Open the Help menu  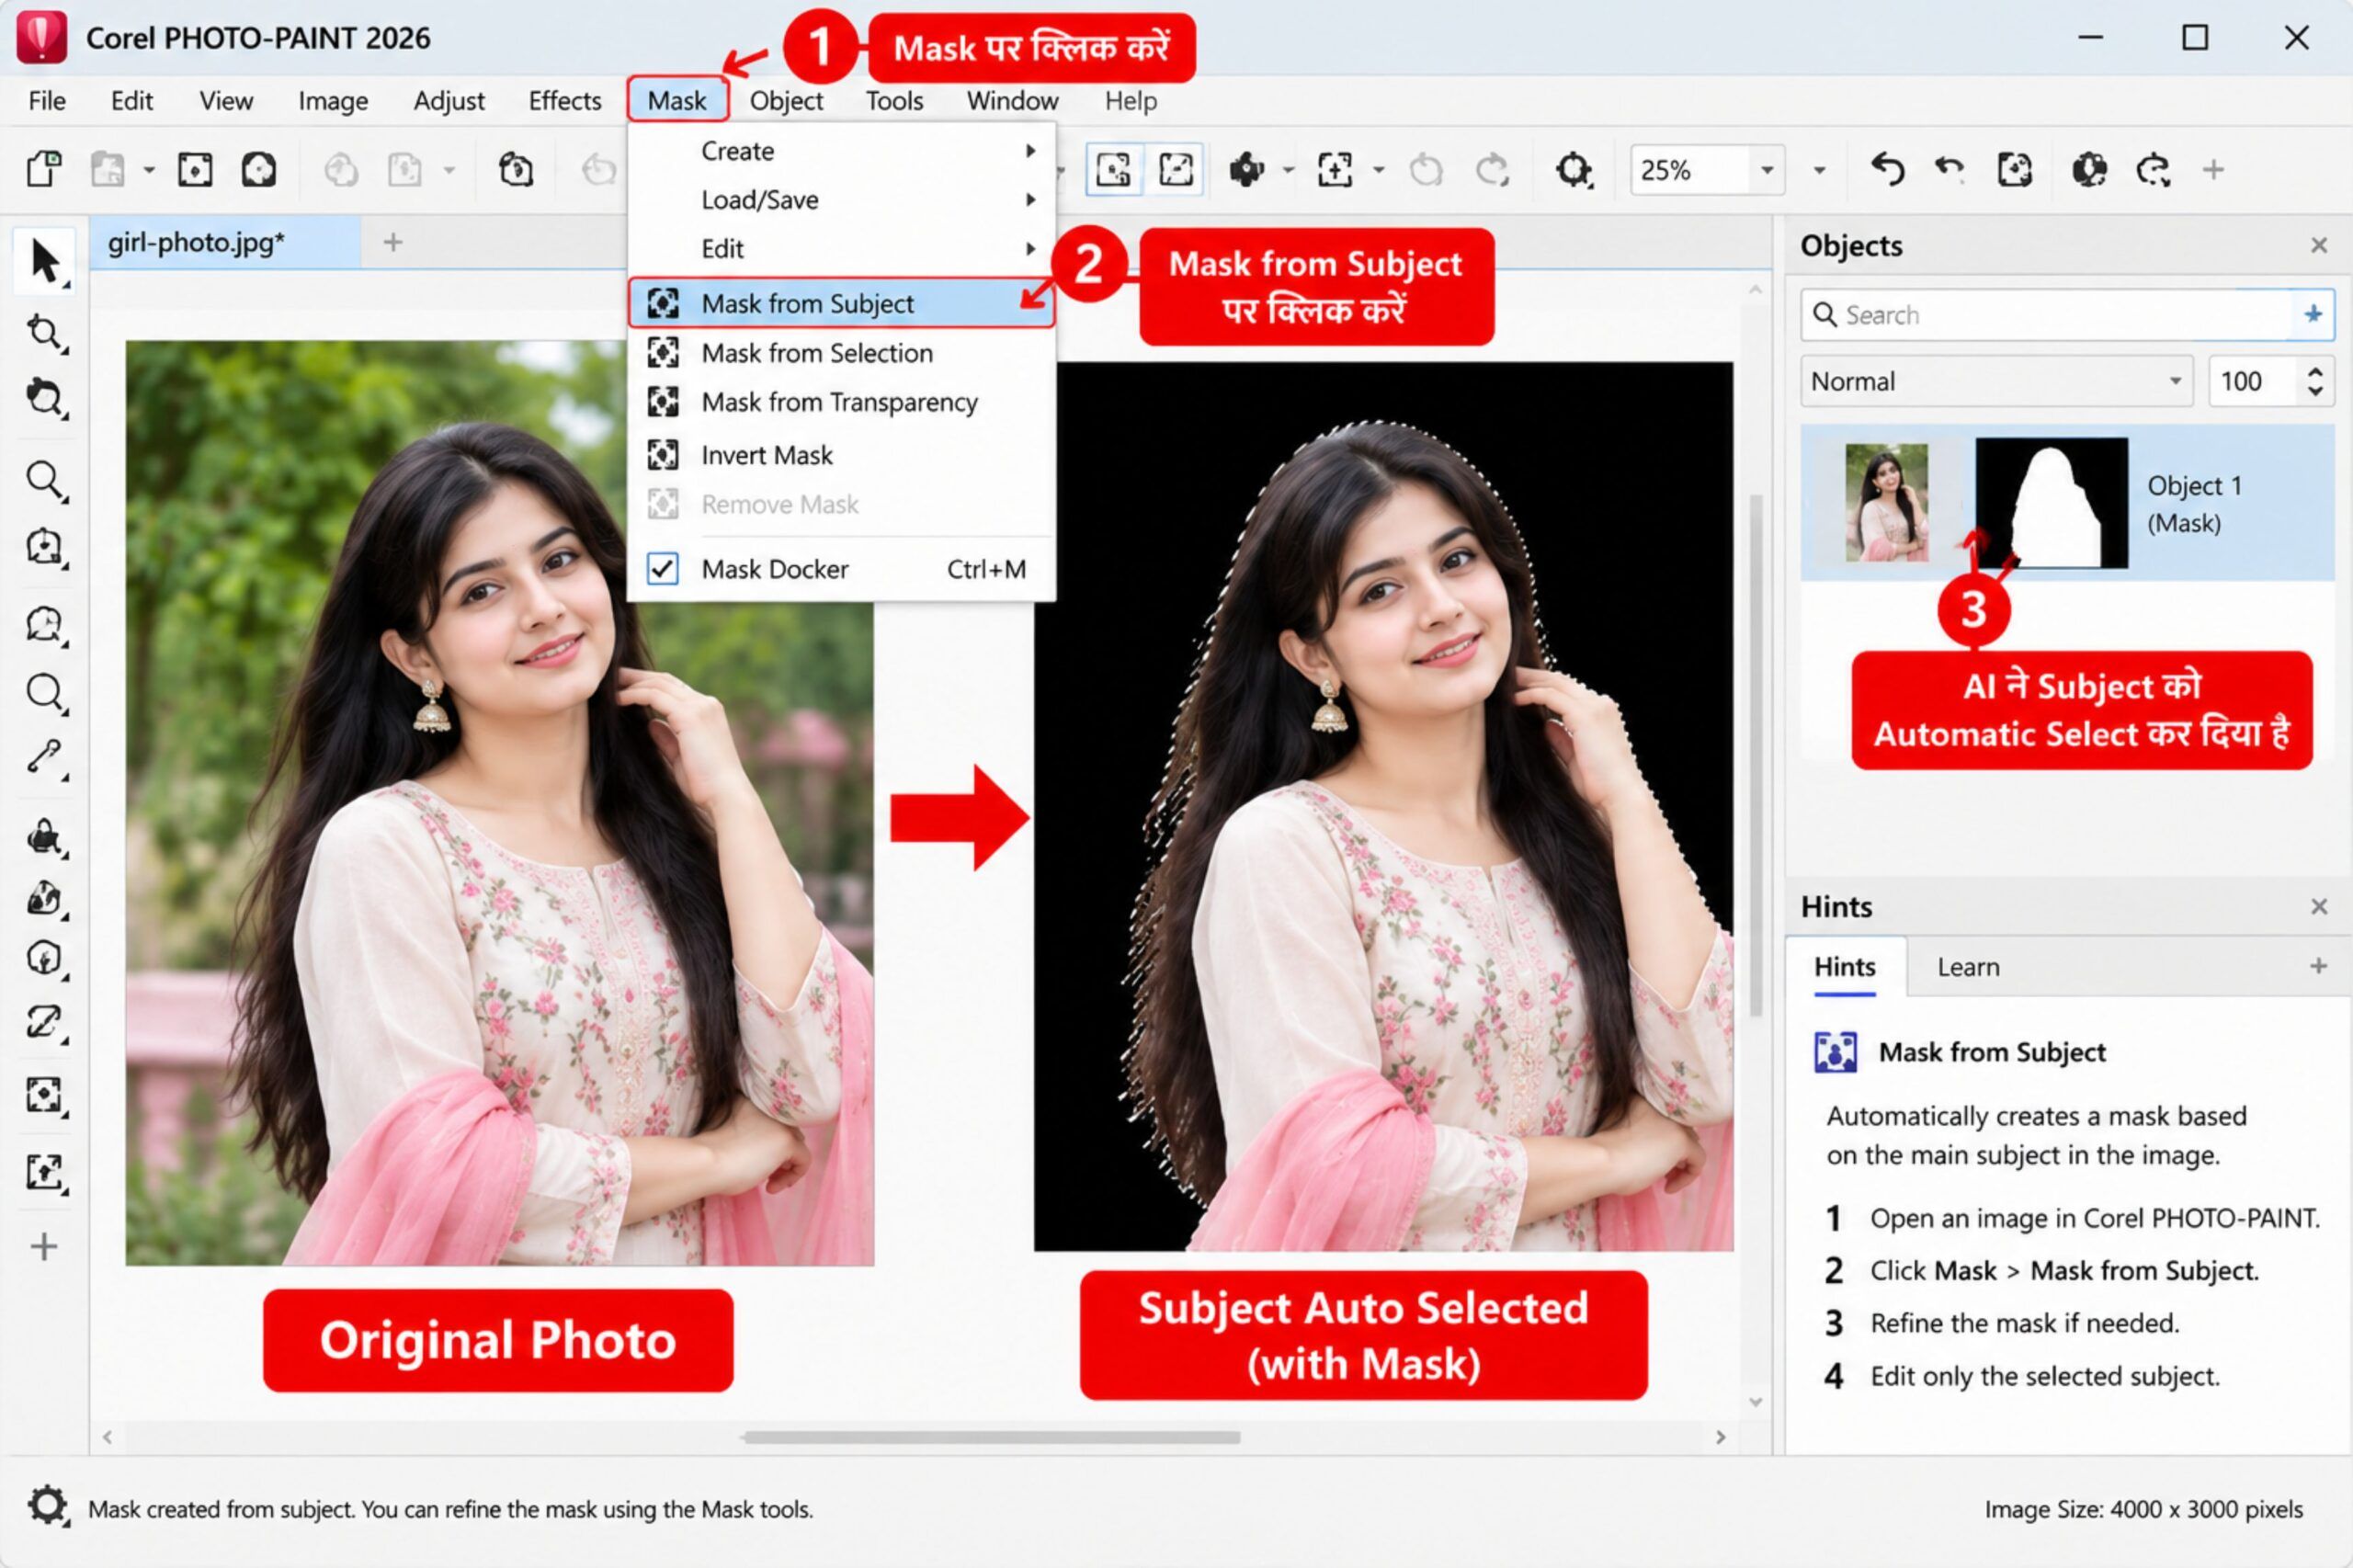pos(1130,100)
